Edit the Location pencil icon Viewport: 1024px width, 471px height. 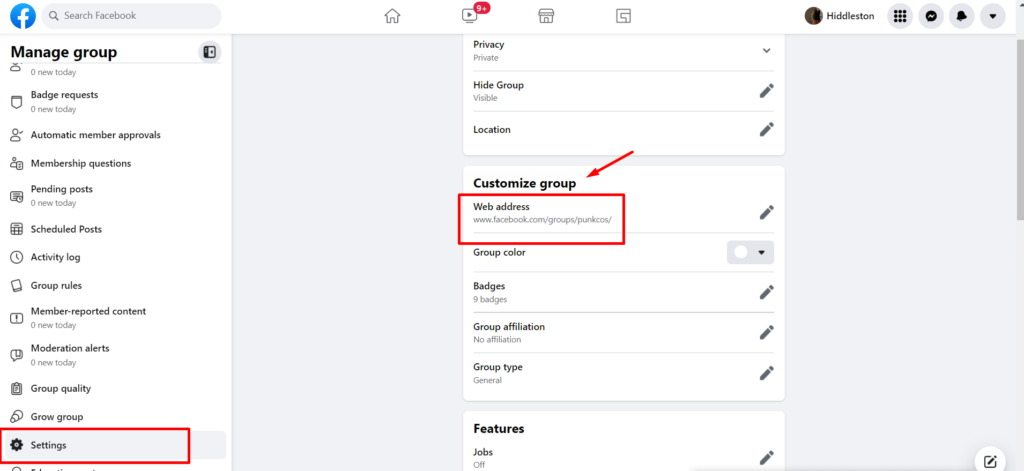(767, 129)
